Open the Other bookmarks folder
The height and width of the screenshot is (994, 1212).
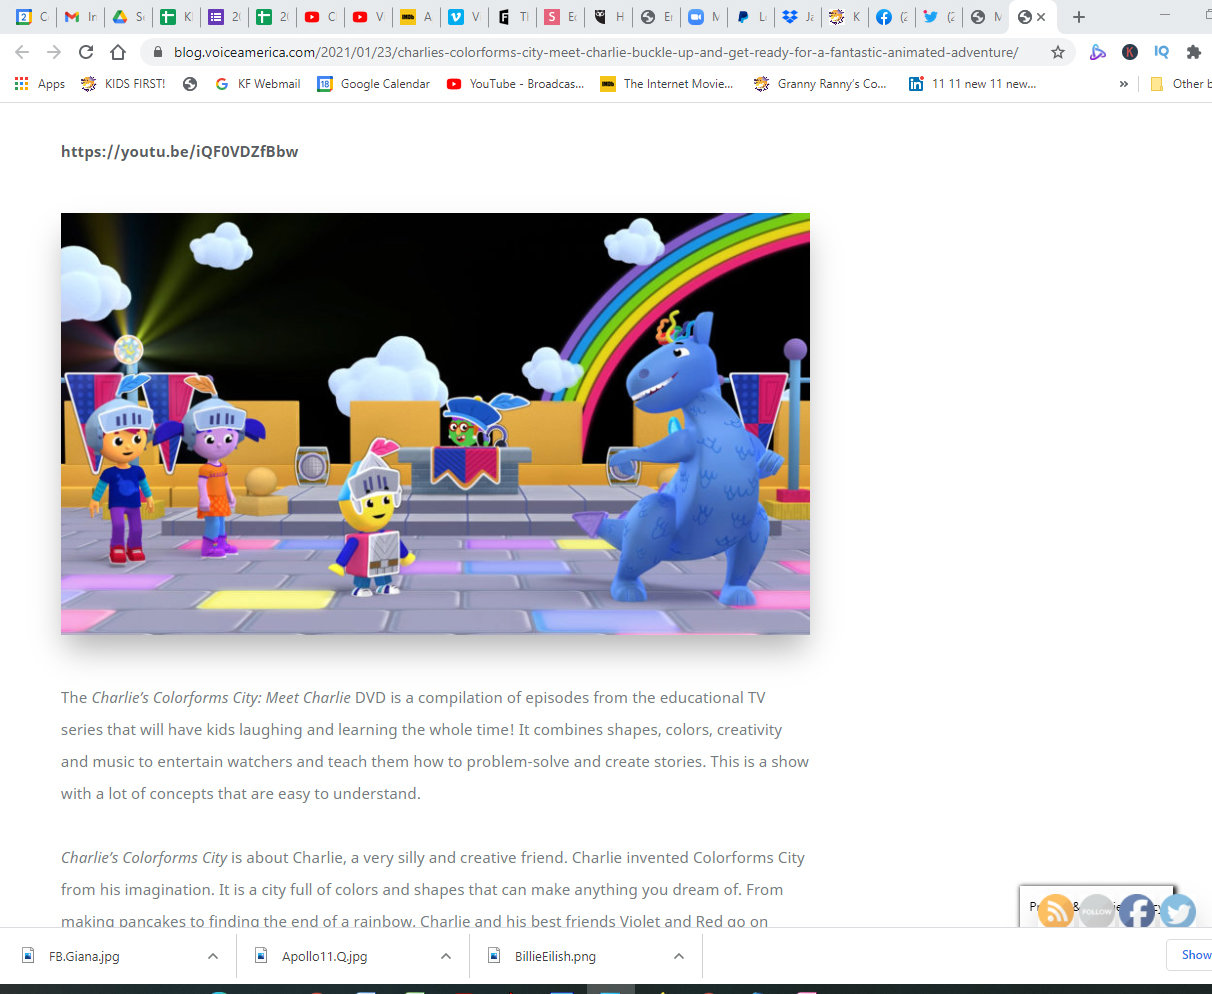coord(1180,84)
